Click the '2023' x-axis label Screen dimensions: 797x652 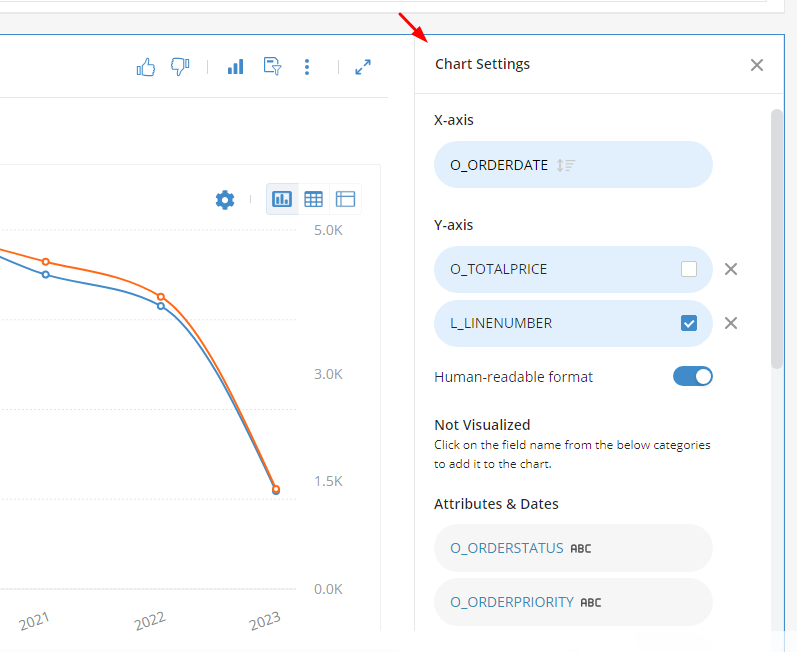(265, 620)
